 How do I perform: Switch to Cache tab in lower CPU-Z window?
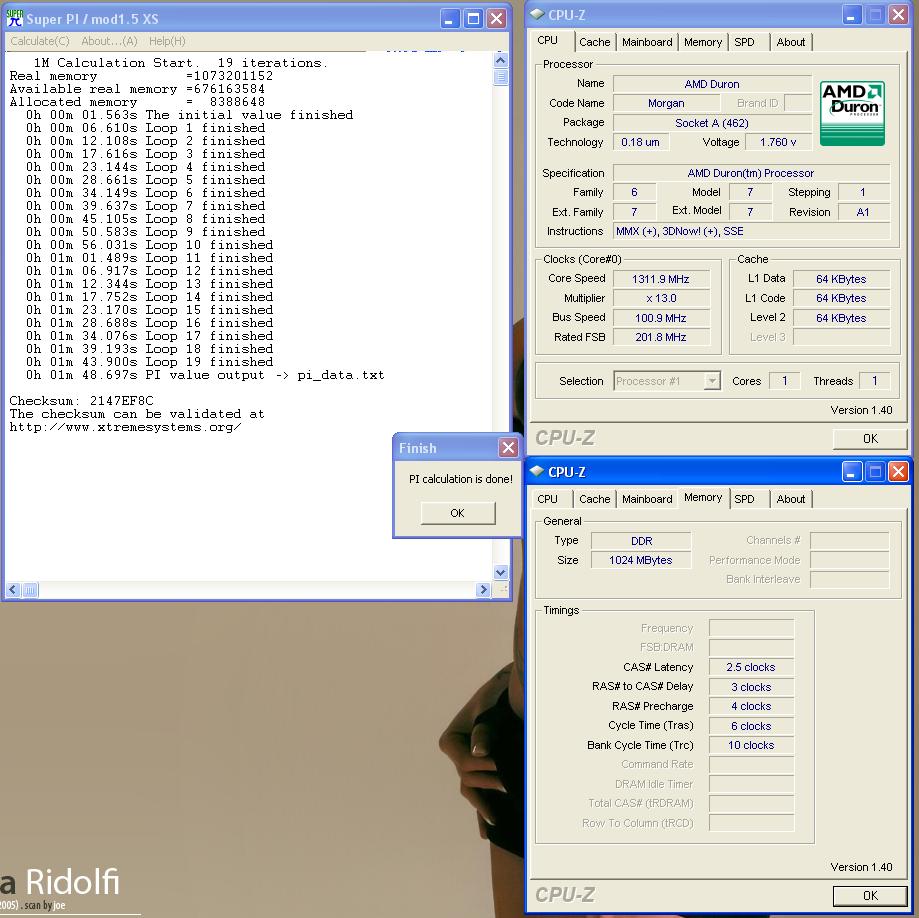click(x=594, y=499)
